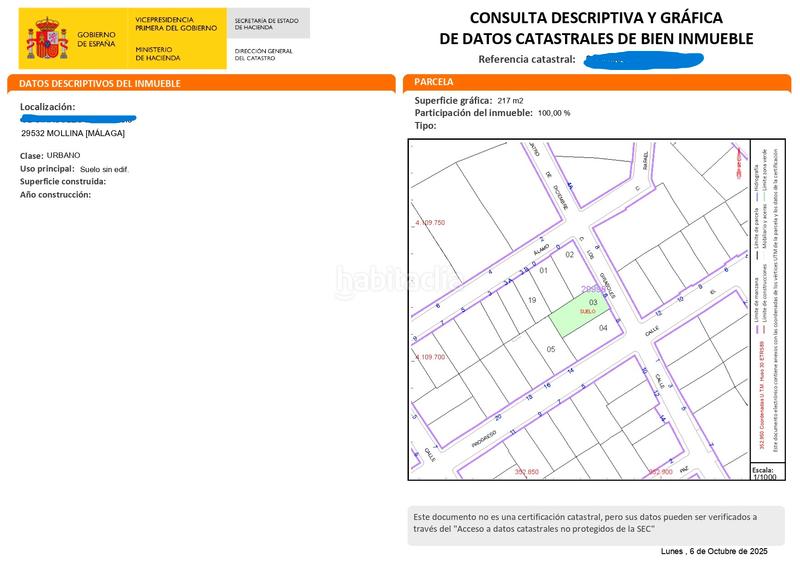Click 'Participación del inmueble:' label
Screen dimensions: 800x565
point(473,113)
